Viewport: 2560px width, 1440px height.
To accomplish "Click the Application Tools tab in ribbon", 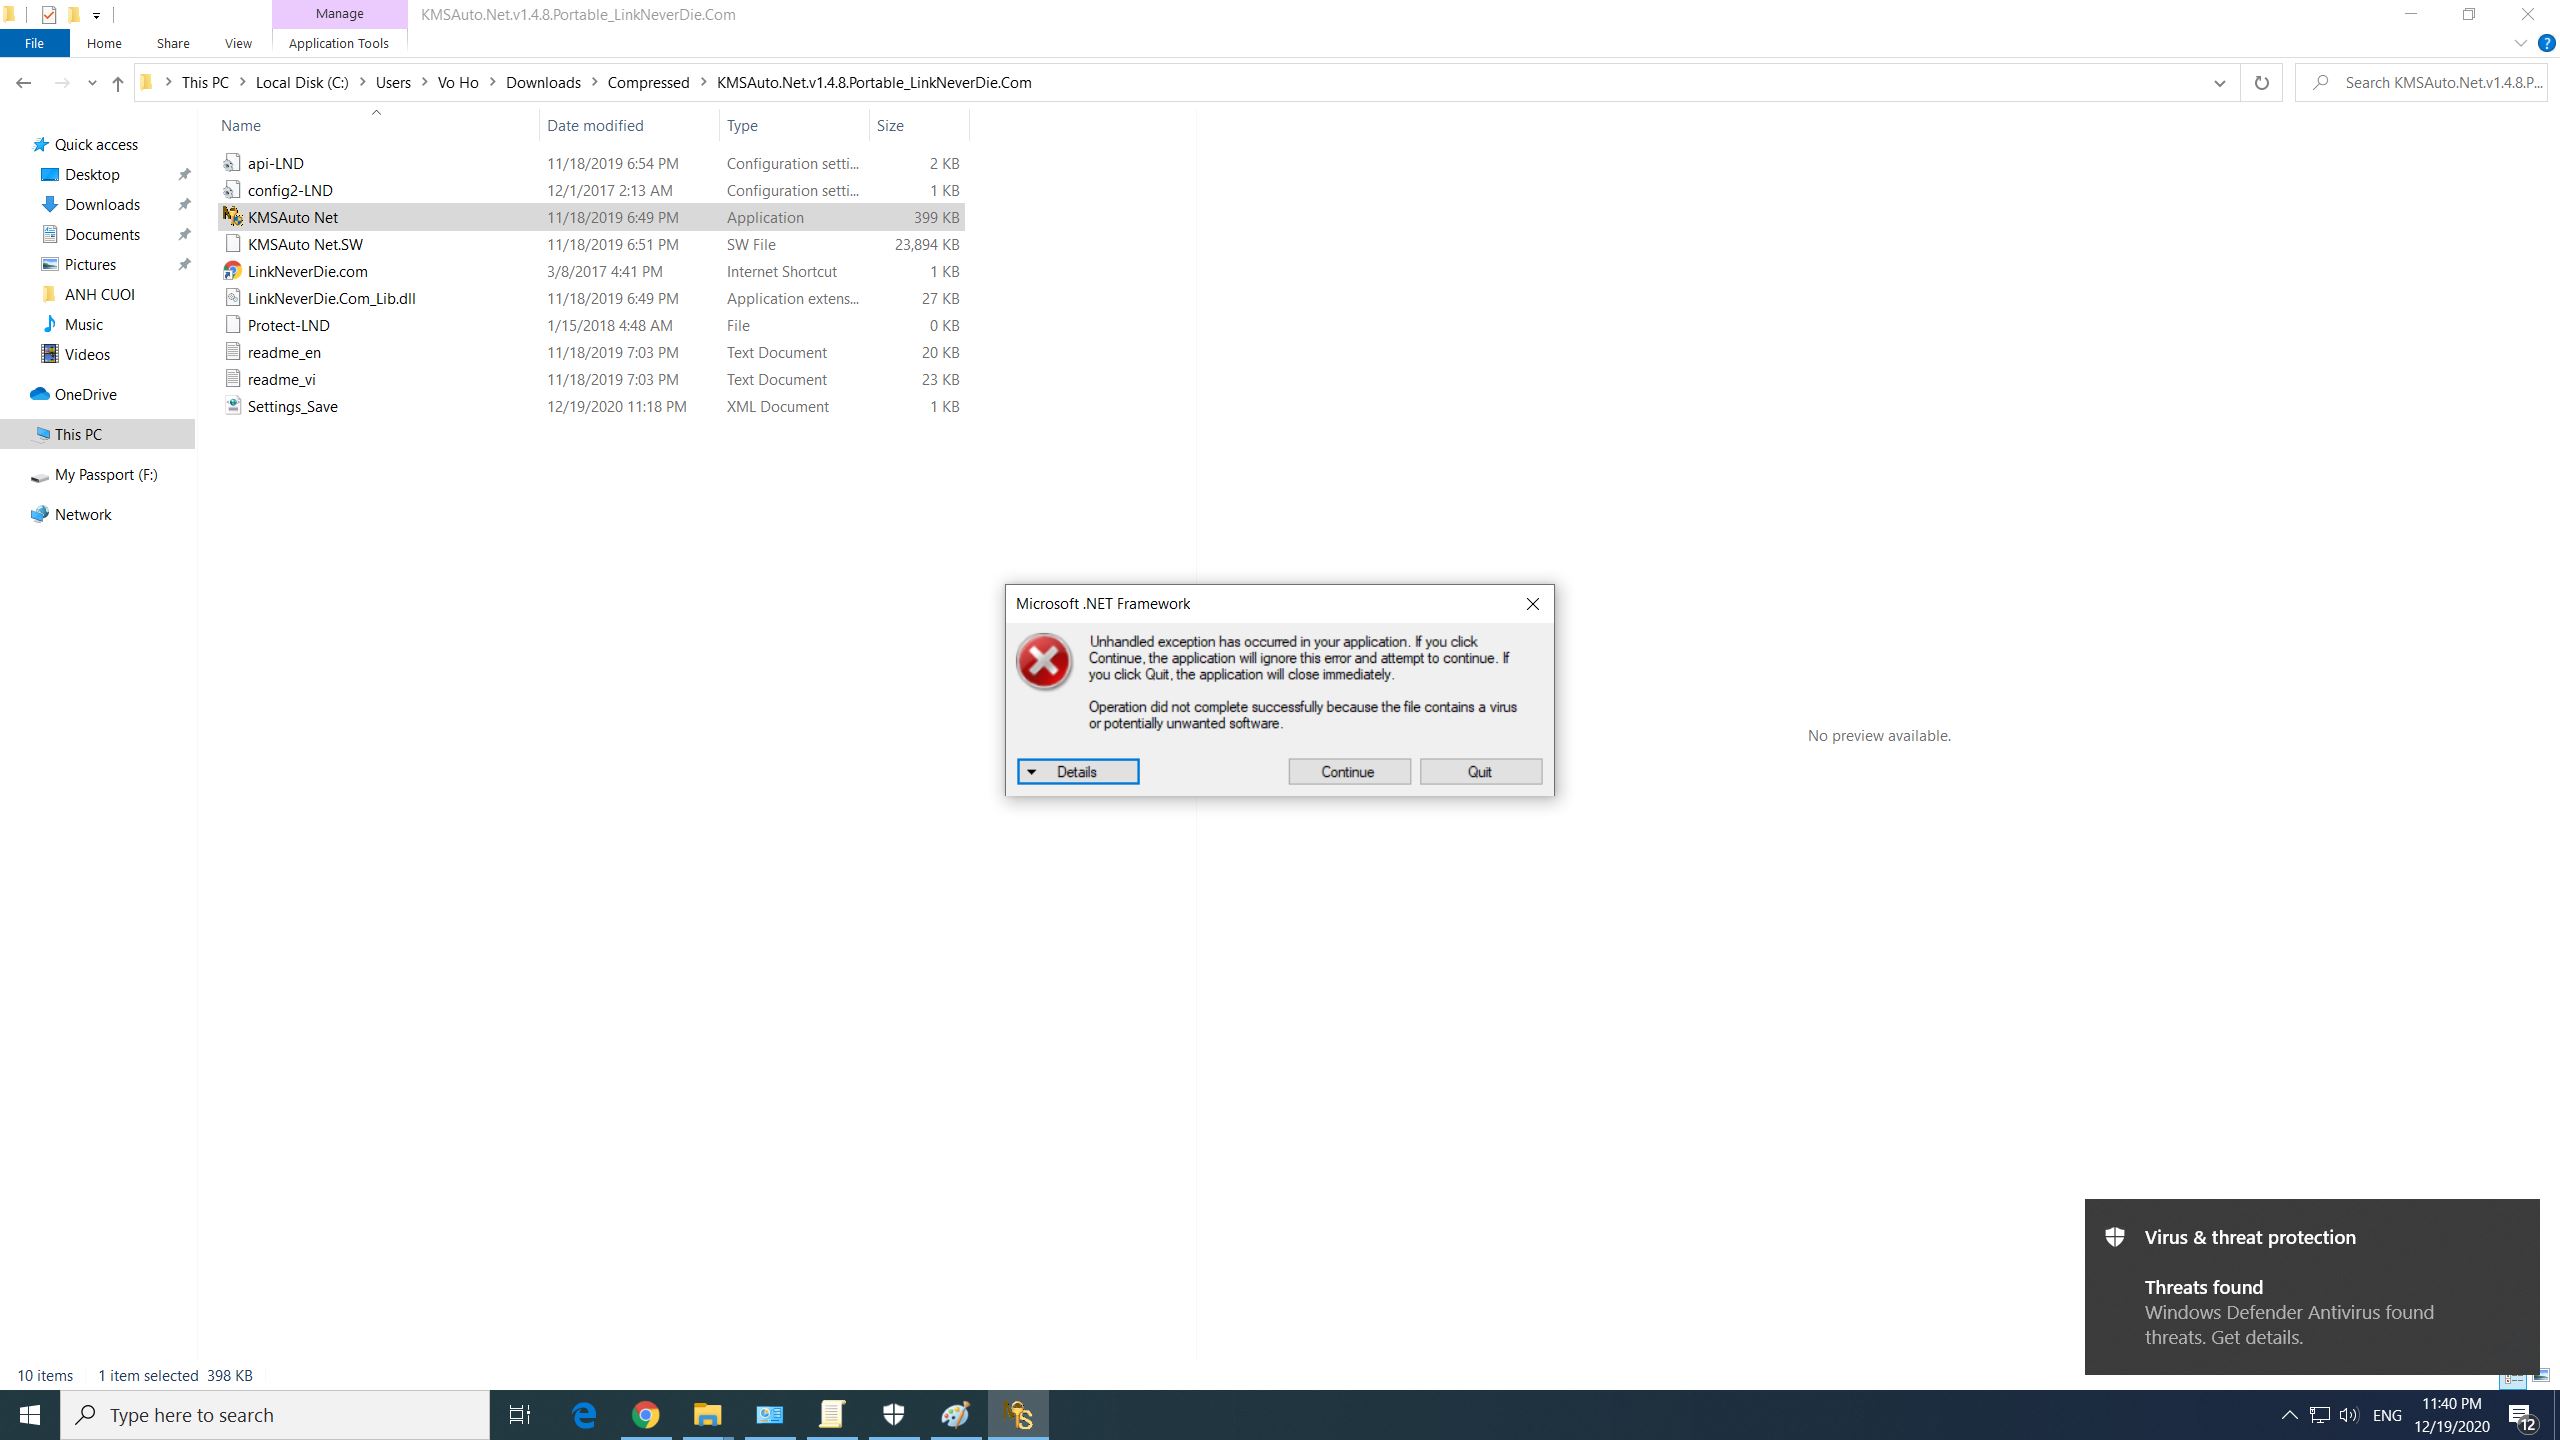I will [x=338, y=42].
